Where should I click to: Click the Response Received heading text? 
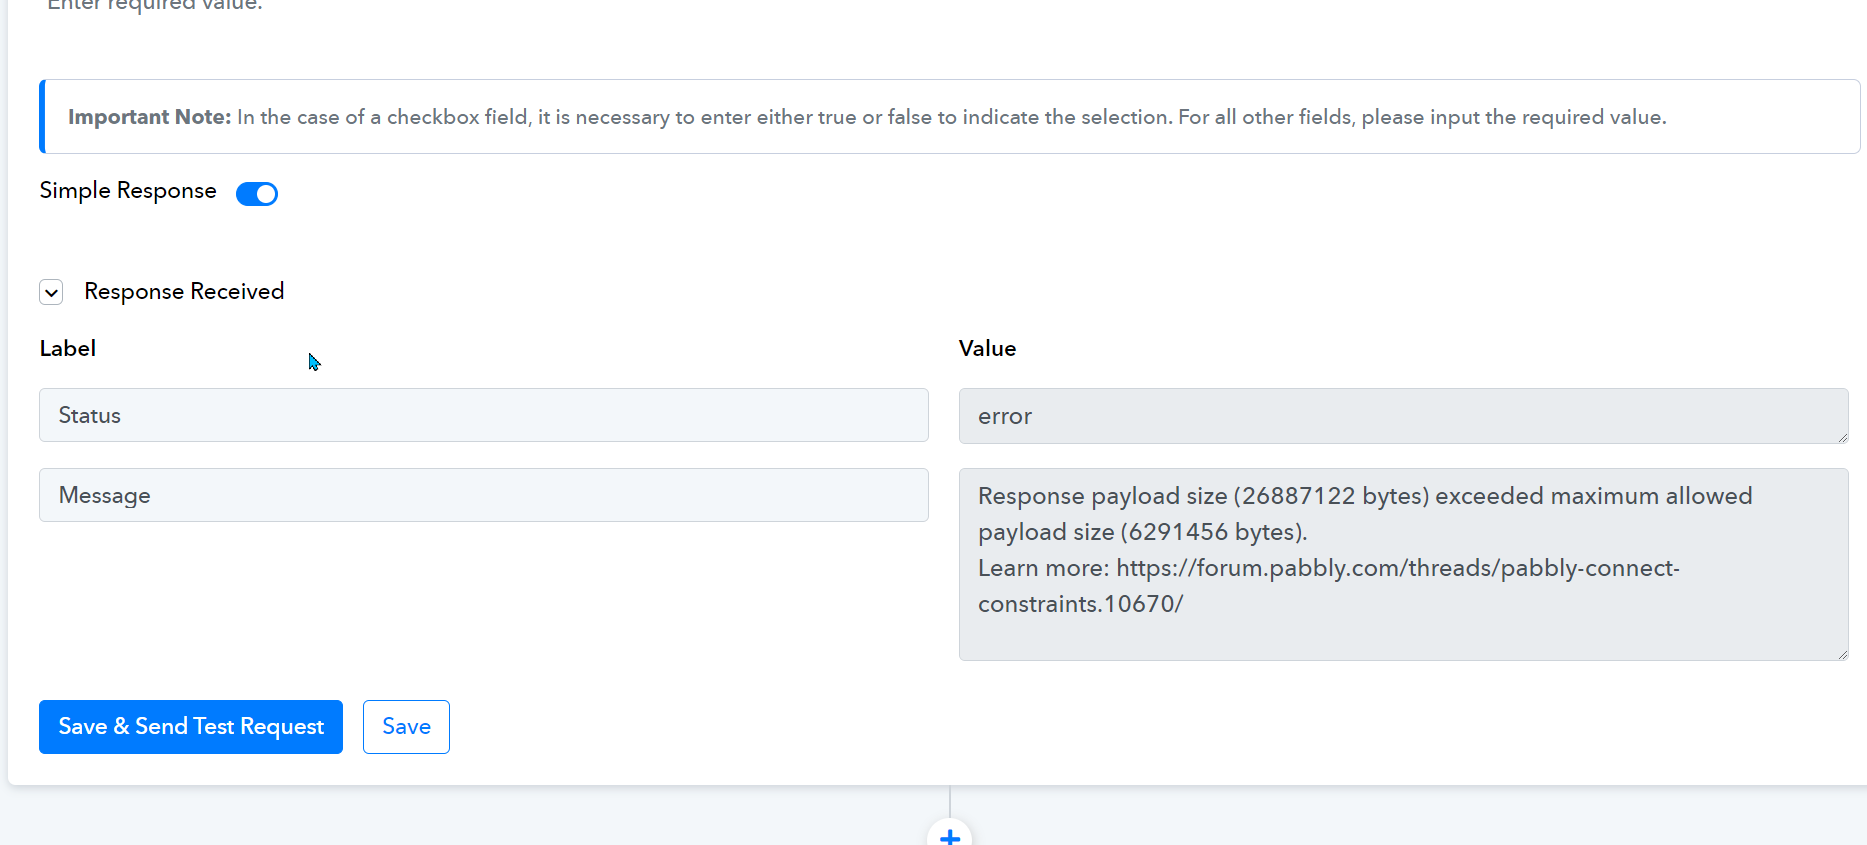click(x=184, y=291)
